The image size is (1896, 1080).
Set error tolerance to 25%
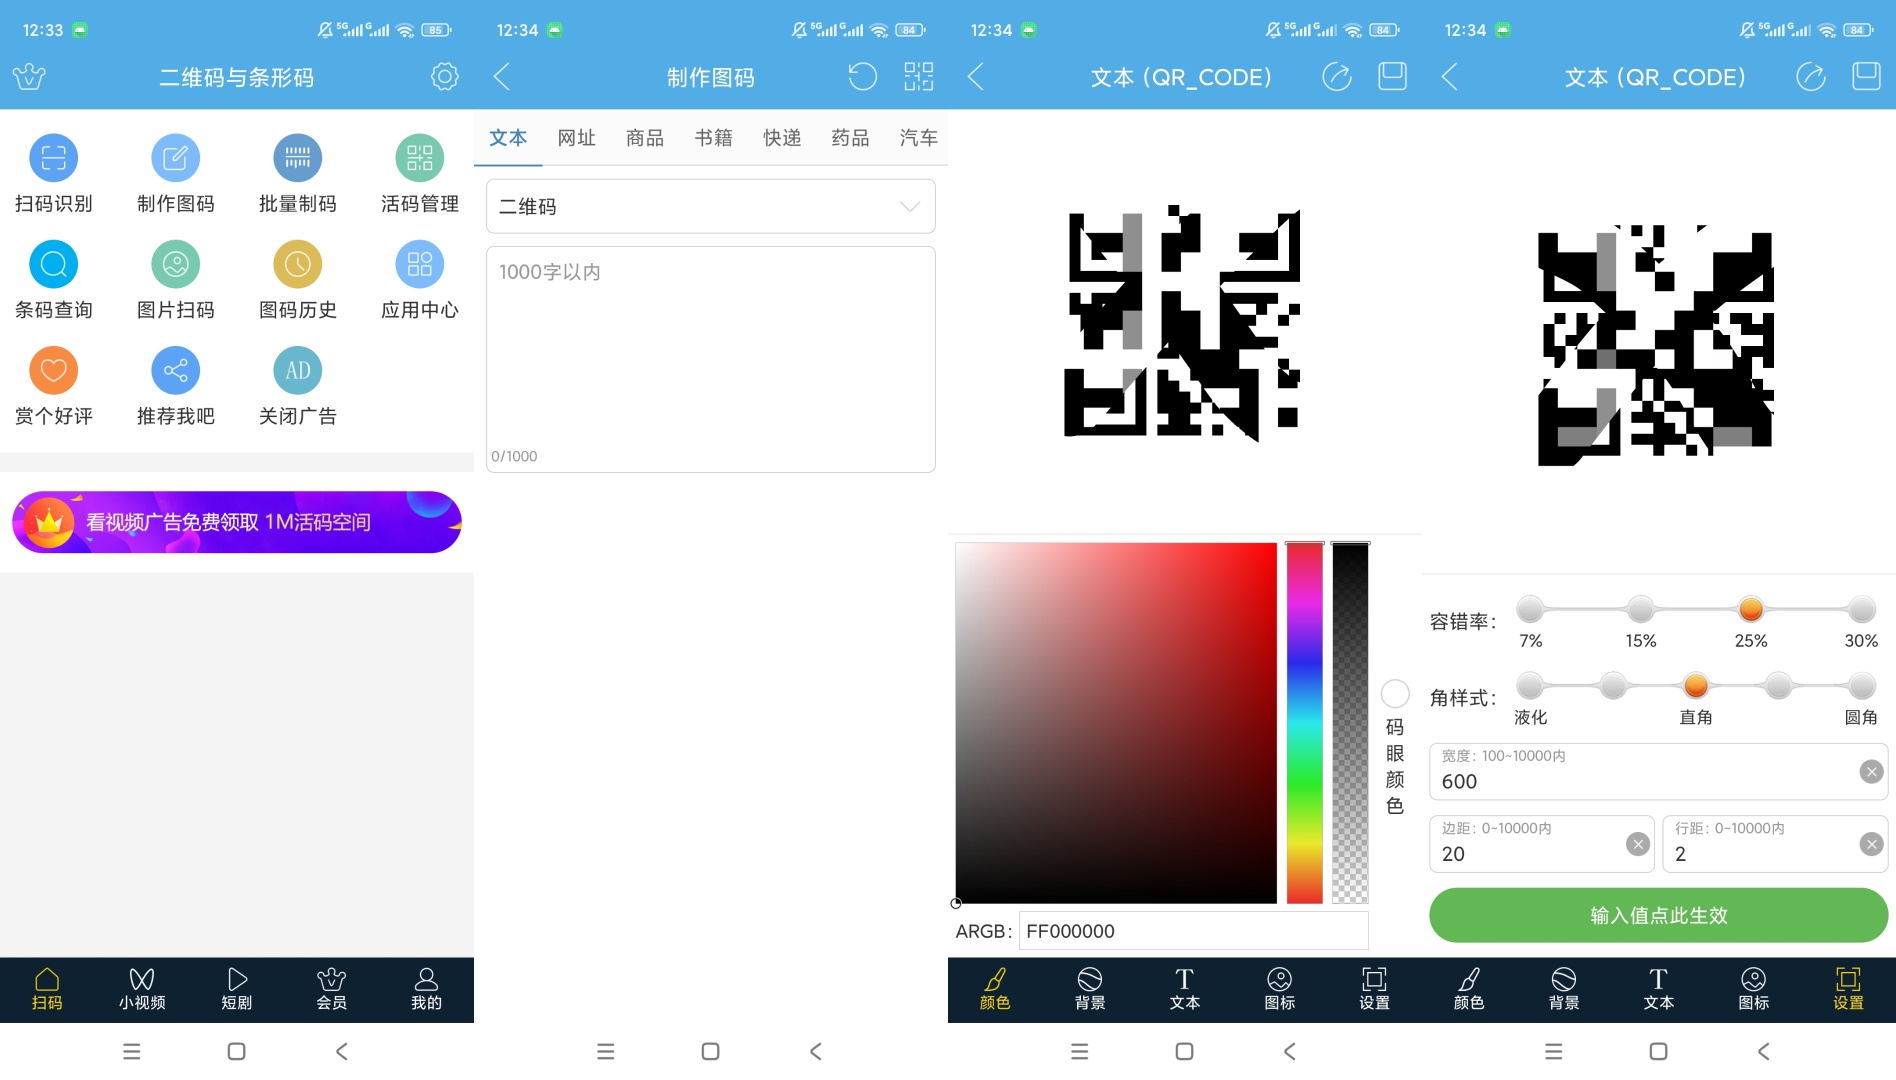point(1750,608)
